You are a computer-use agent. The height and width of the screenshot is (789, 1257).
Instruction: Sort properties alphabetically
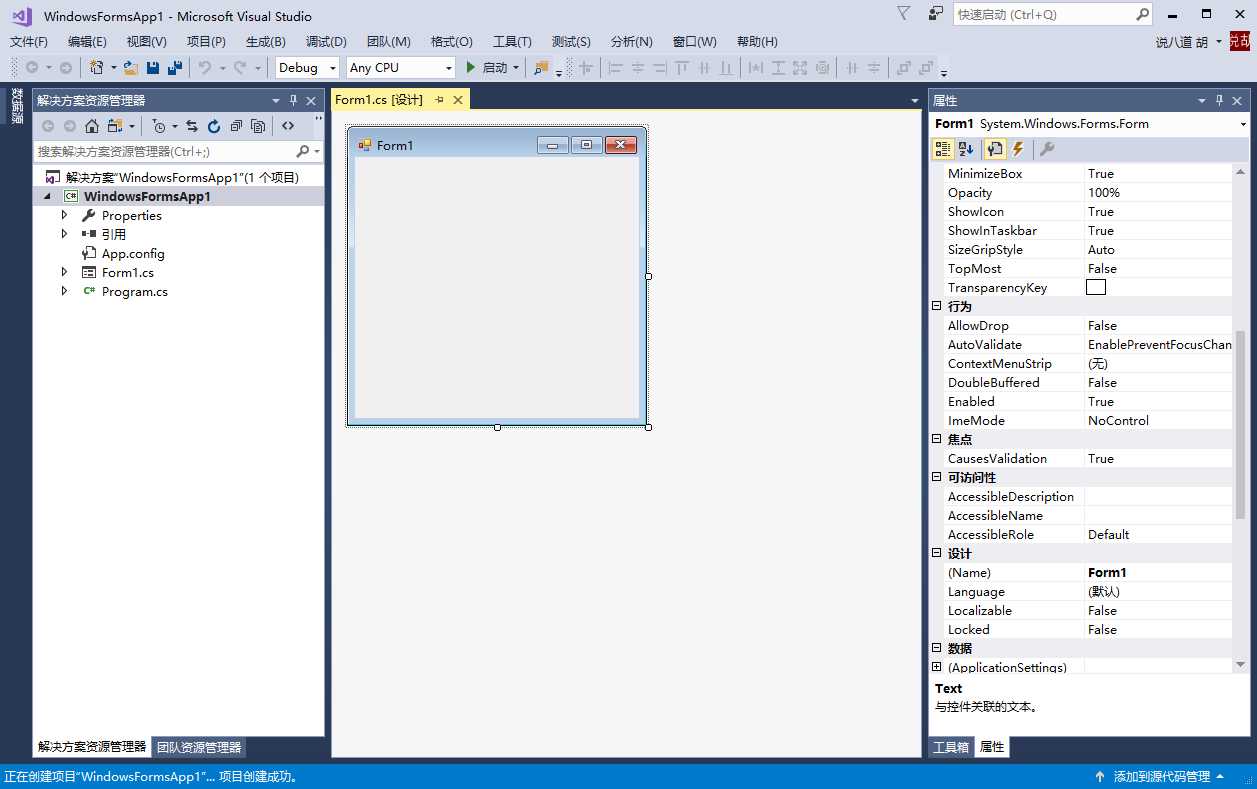[966, 149]
